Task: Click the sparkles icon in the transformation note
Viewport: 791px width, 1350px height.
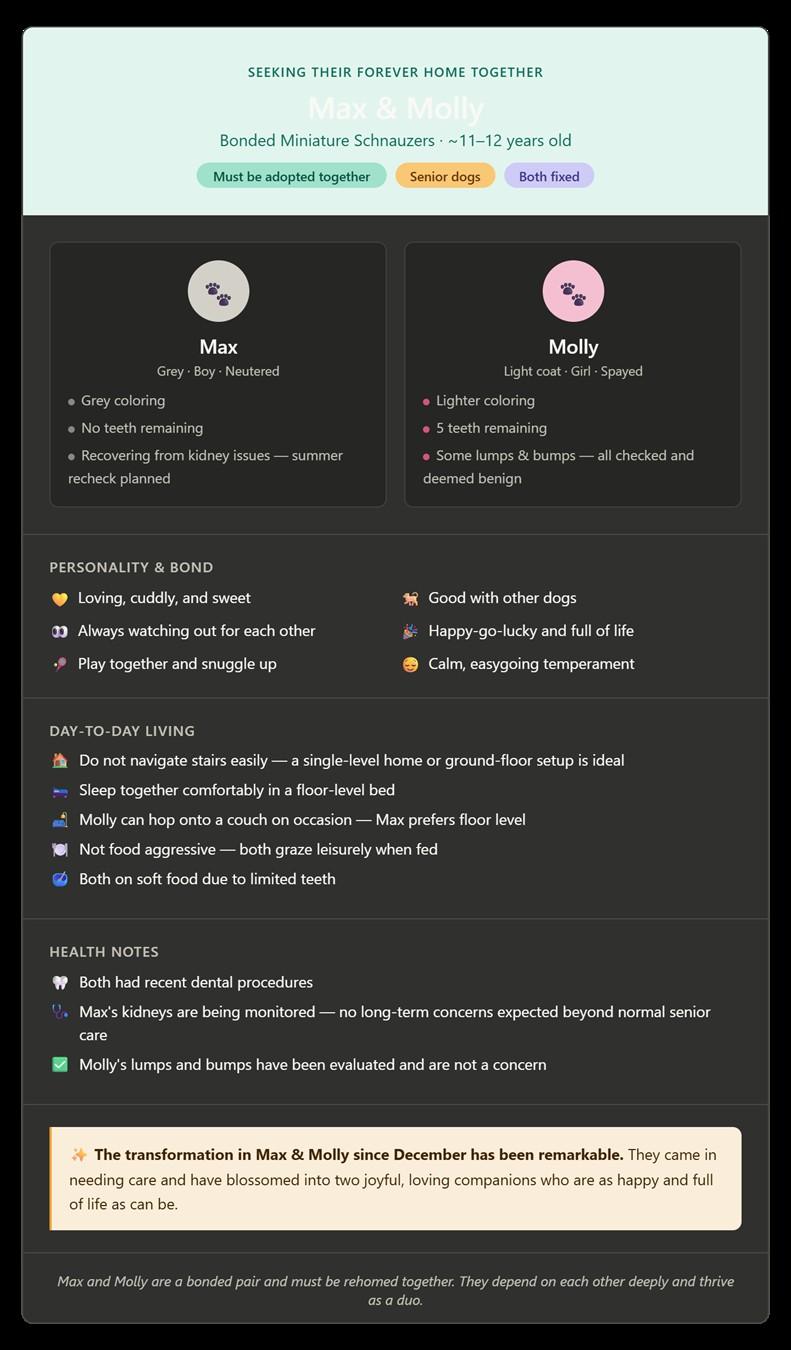Action: 79,1155
